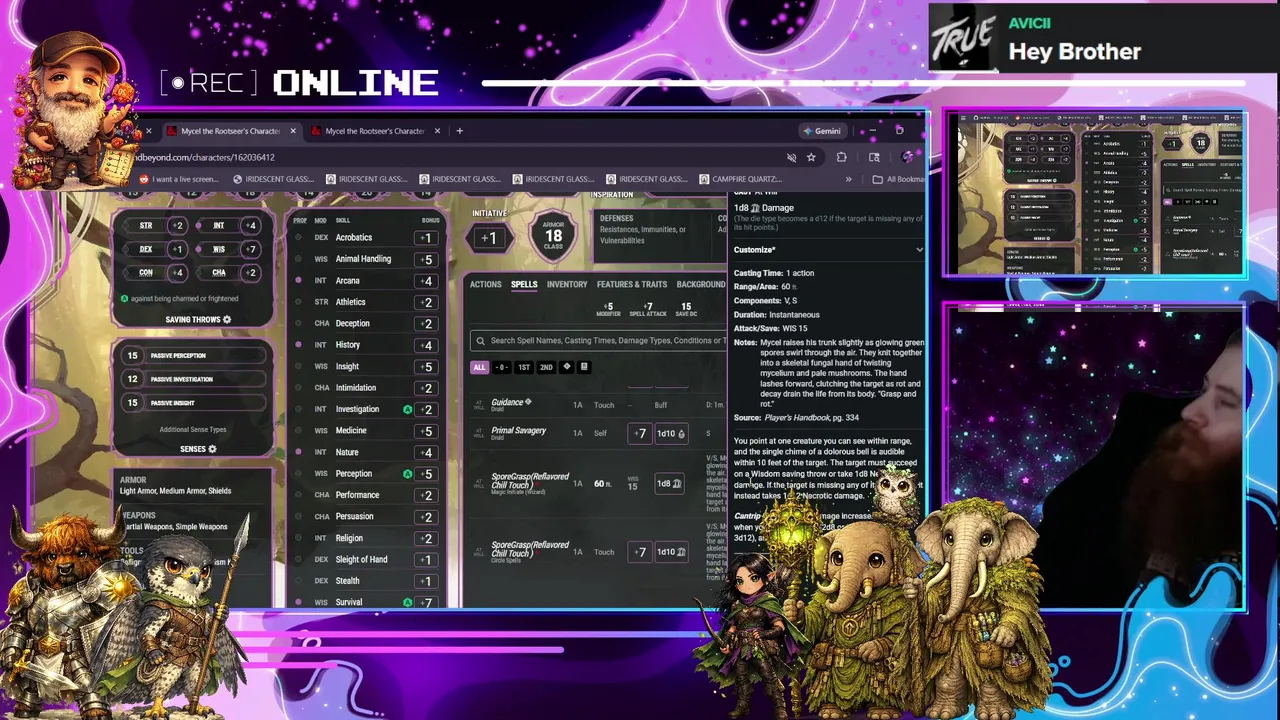This screenshot has height=720, width=1280.
Task: Click the dndbeyond address bar URL
Action: (204, 157)
